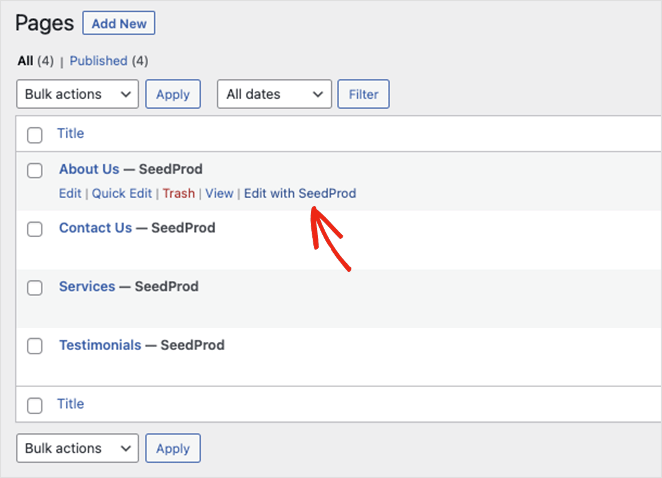Check the About Us page checkbox
This screenshot has height=478, width=662.
click(35, 171)
